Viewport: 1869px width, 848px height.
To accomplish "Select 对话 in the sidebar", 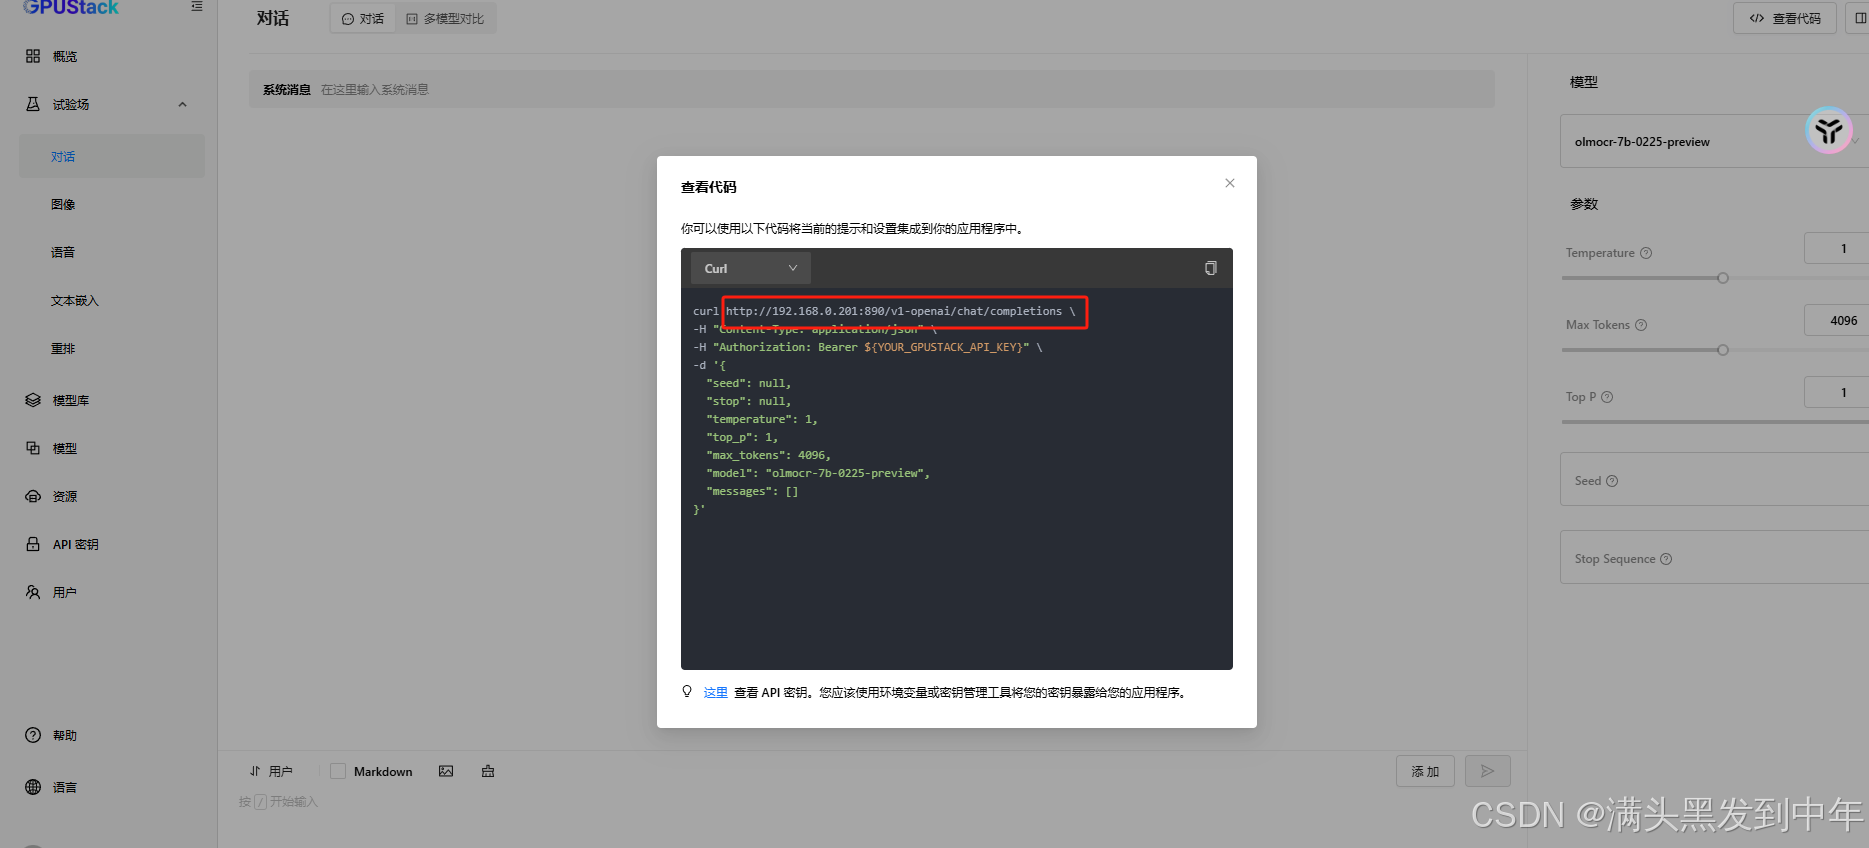I will pos(112,156).
